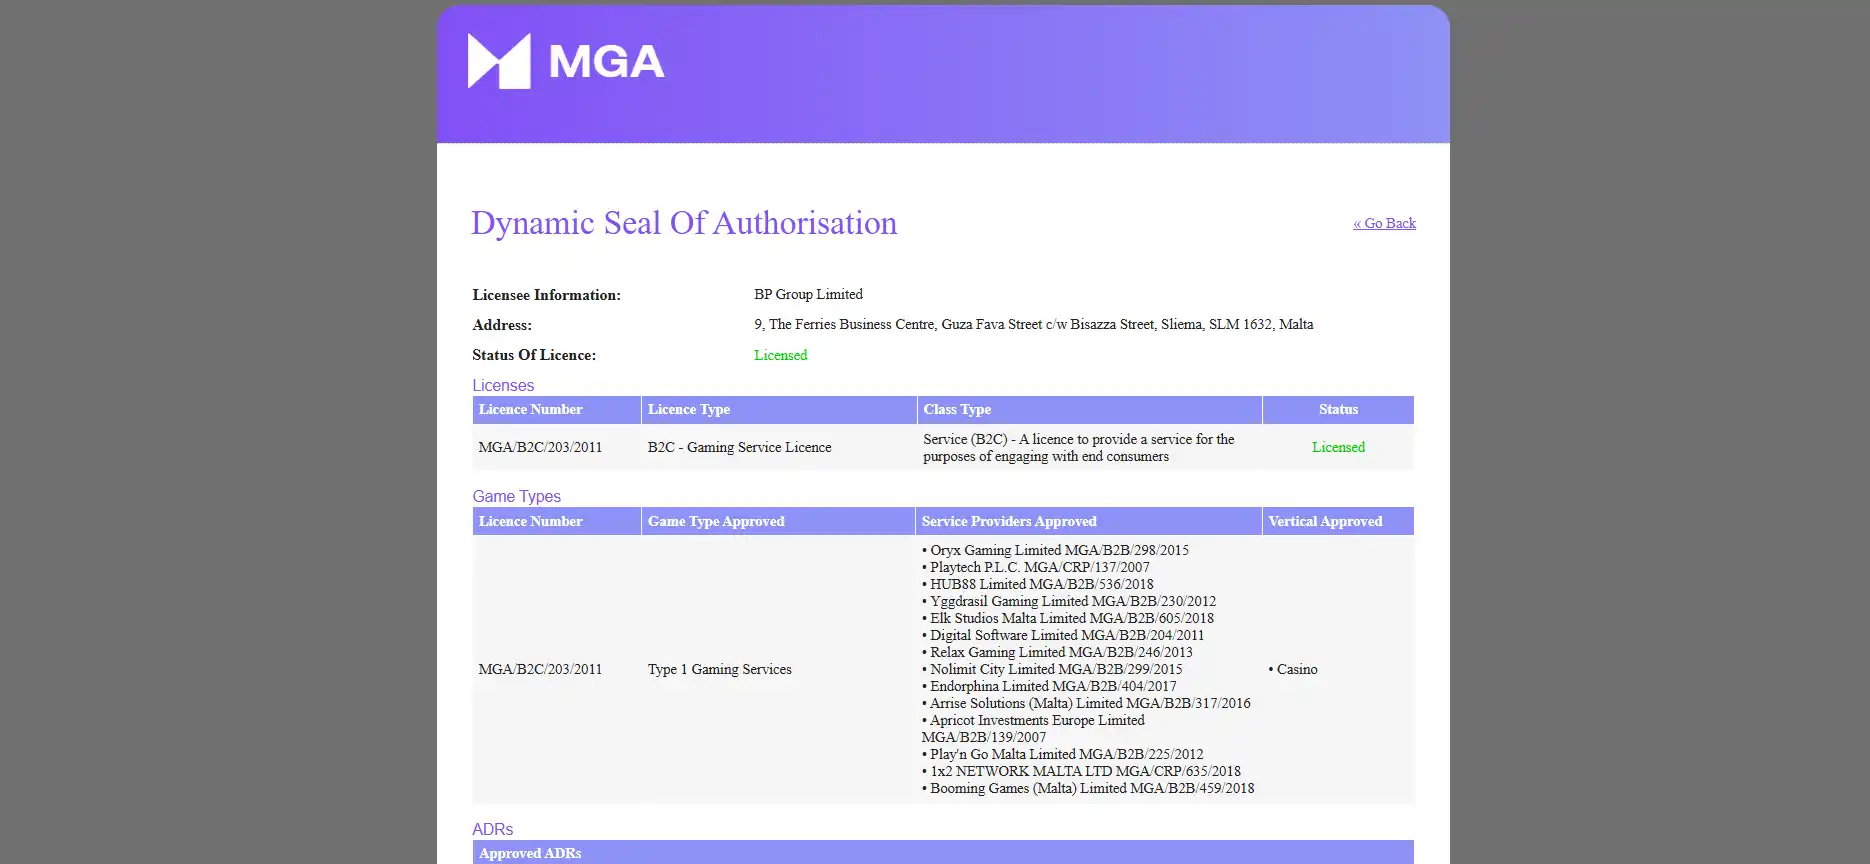
Task: Click the Licensed value beside Status Of Licence
Action: (x=780, y=355)
